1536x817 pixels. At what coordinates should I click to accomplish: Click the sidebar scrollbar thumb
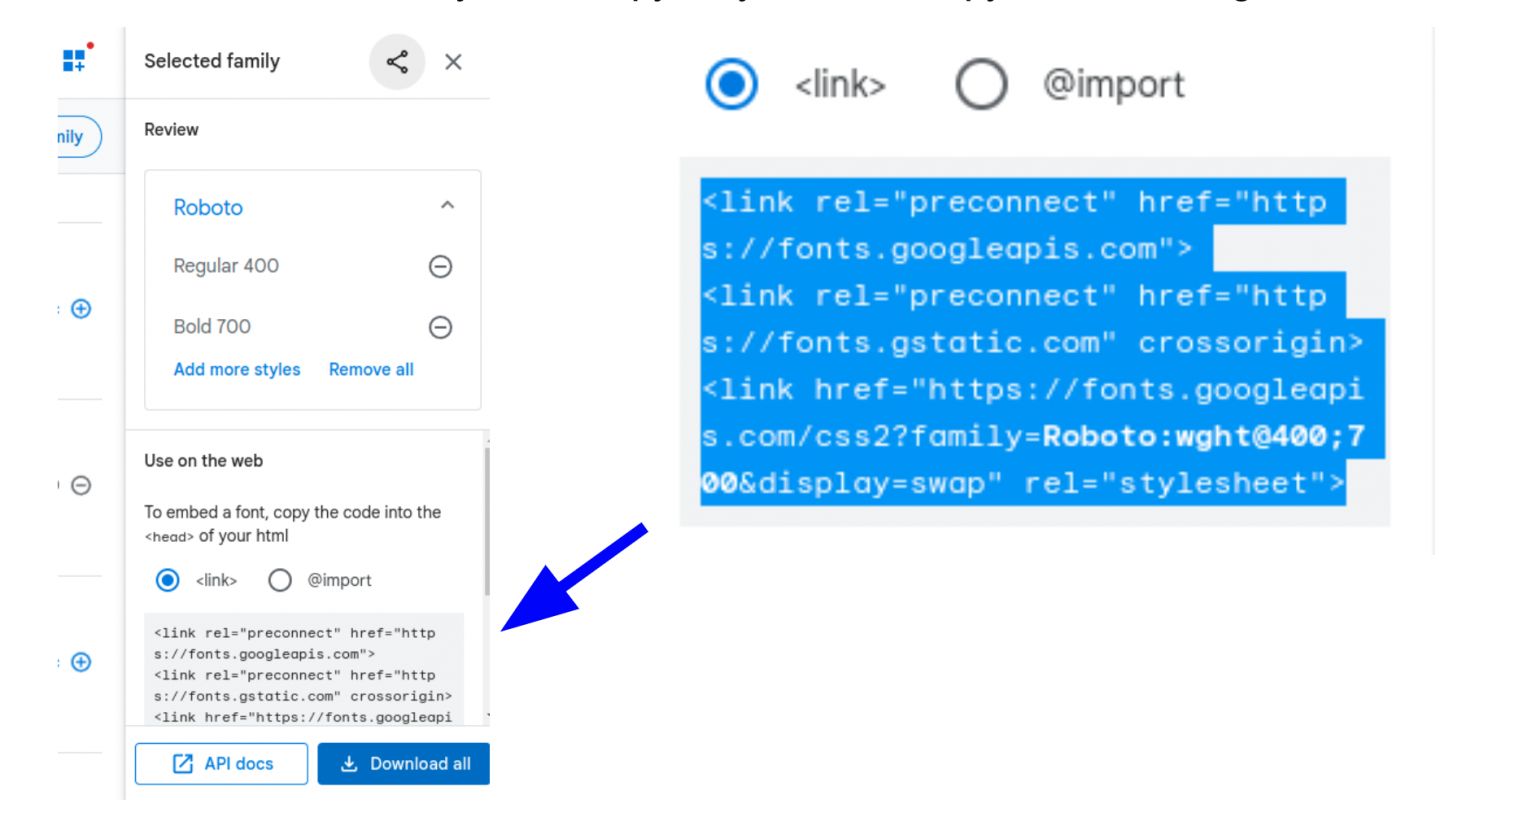[487, 520]
